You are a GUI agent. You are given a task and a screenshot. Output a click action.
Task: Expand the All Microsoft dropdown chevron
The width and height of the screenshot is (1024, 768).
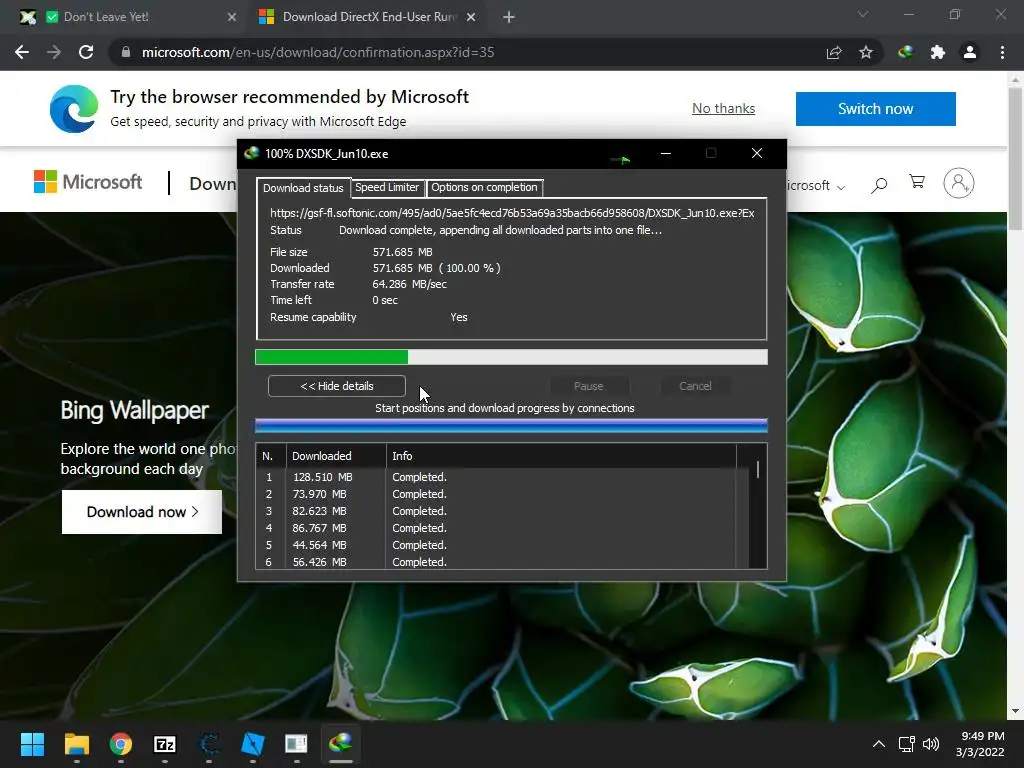pos(841,187)
